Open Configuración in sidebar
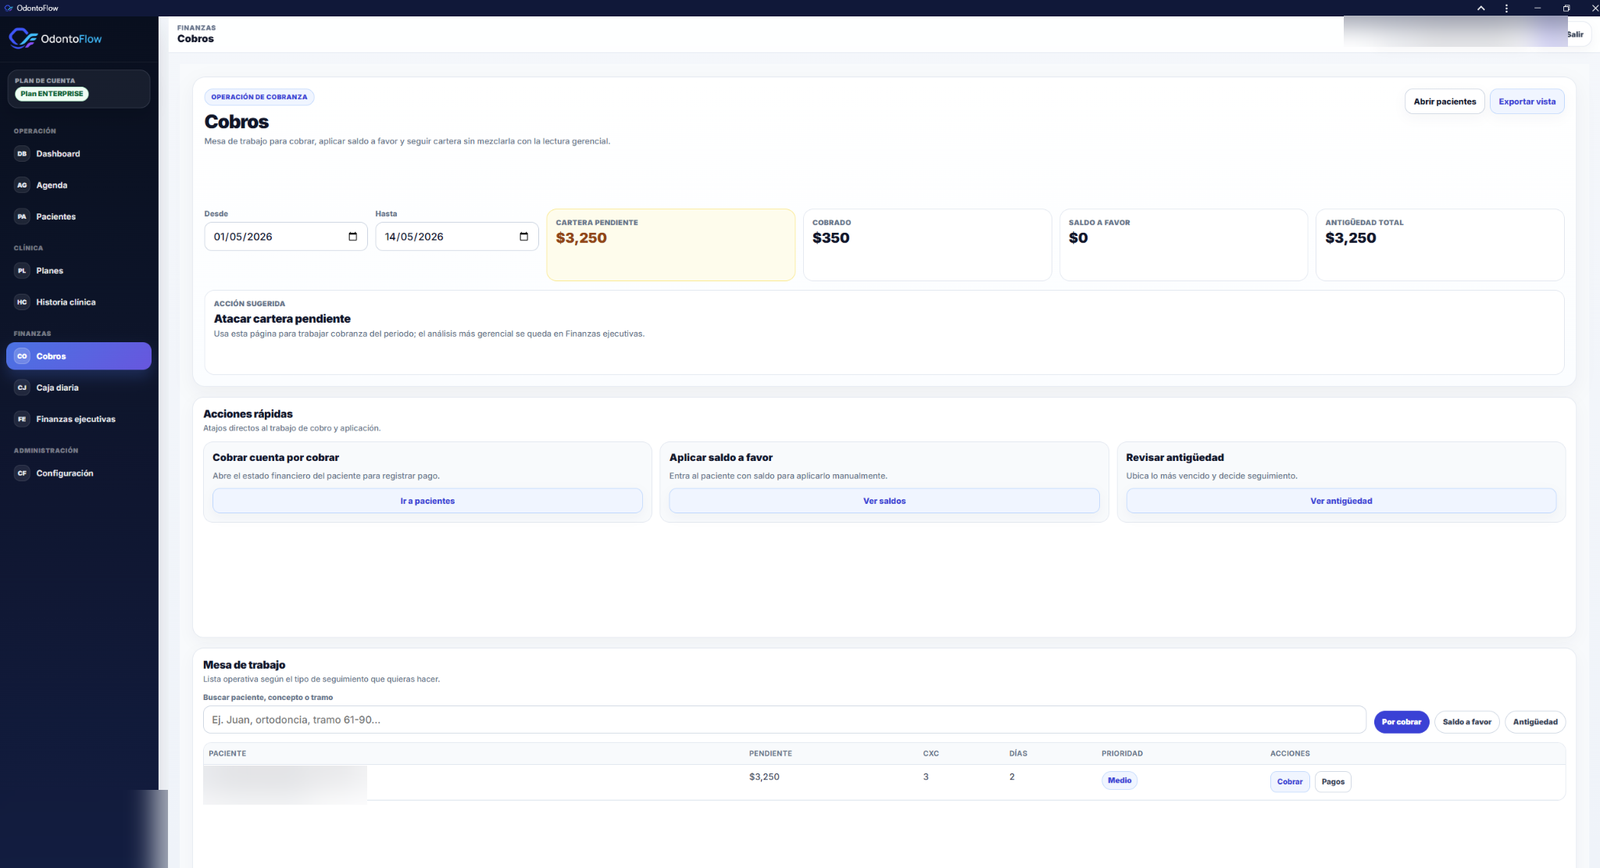Viewport: 1600px width, 868px height. click(79, 473)
